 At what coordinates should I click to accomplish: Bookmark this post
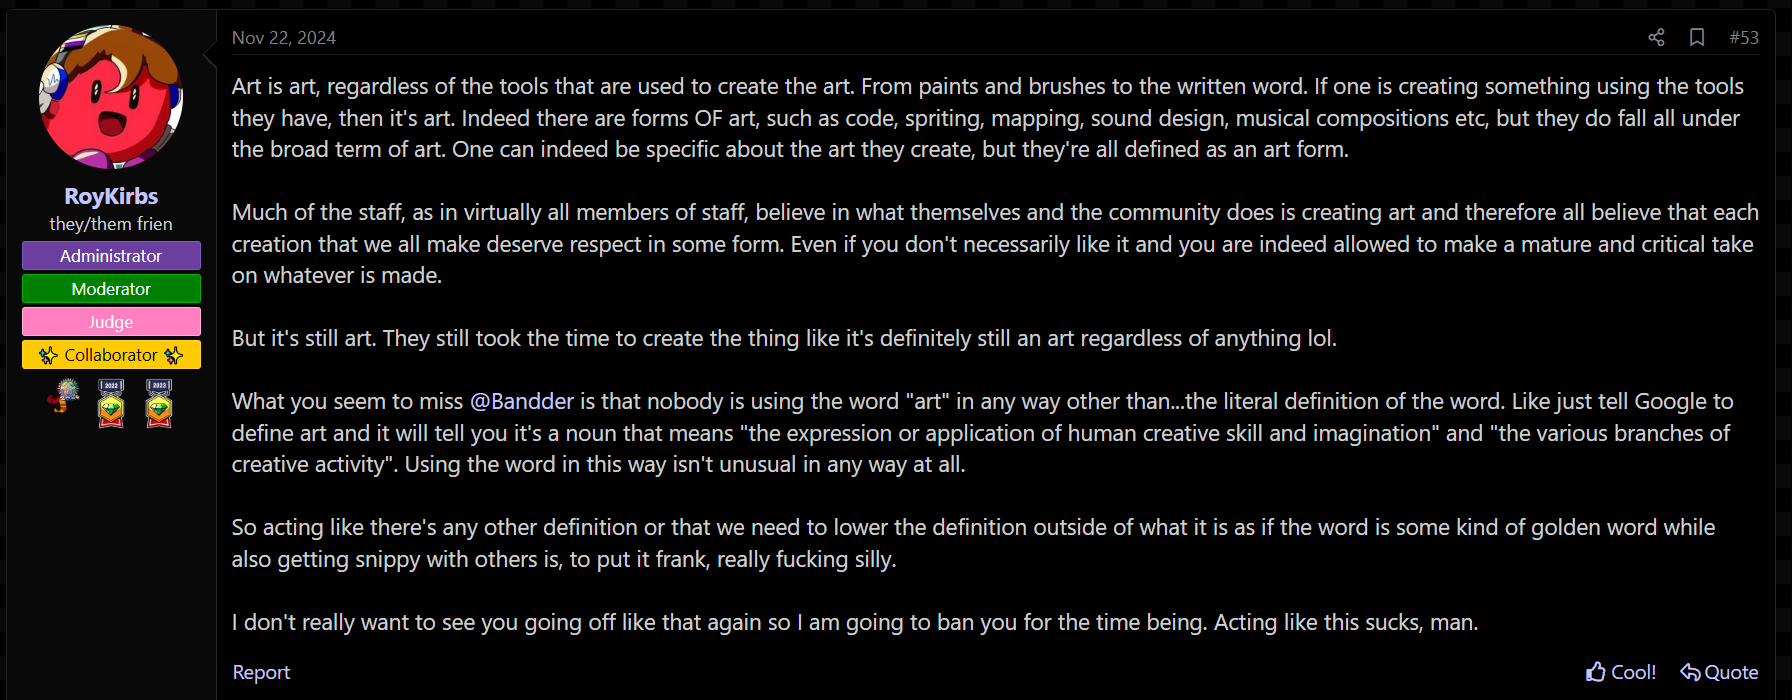tap(1697, 37)
